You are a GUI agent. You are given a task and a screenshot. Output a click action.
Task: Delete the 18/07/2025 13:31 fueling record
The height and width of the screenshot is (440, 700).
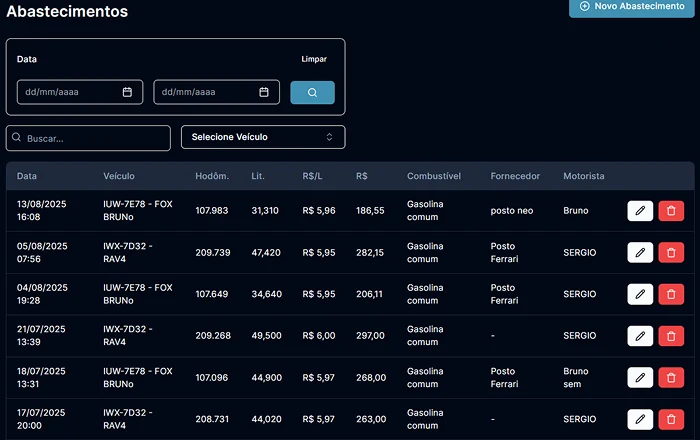coord(671,377)
